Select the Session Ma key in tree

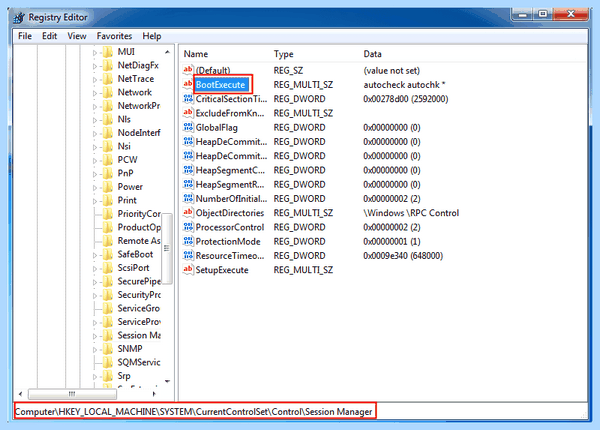139,335
